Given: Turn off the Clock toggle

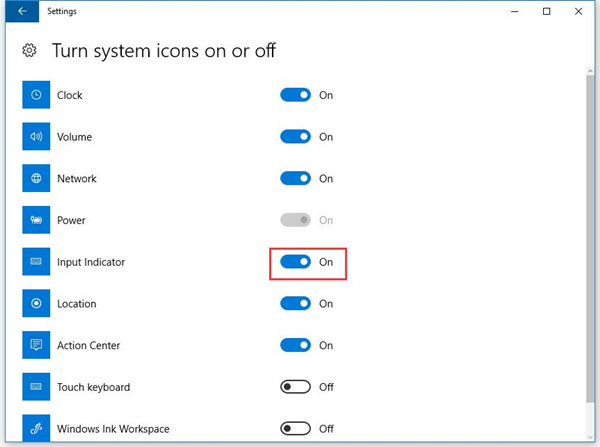Looking at the screenshot, I should click(x=295, y=95).
